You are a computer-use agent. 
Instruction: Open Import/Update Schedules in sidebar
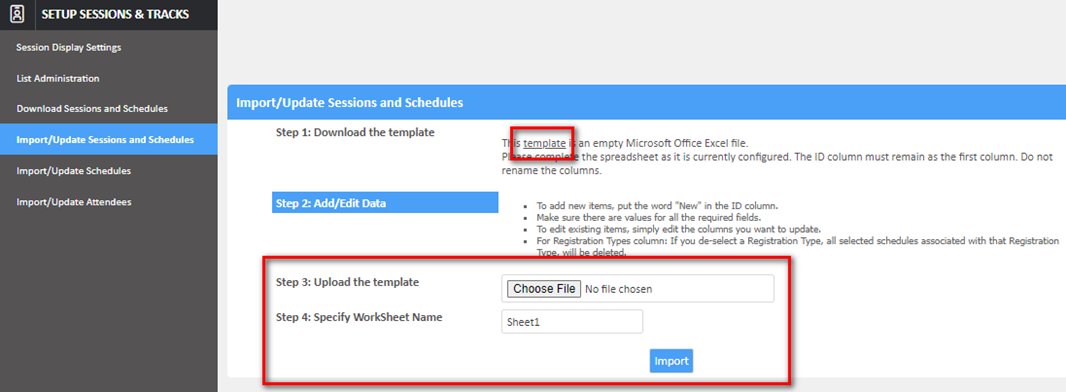click(x=73, y=171)
